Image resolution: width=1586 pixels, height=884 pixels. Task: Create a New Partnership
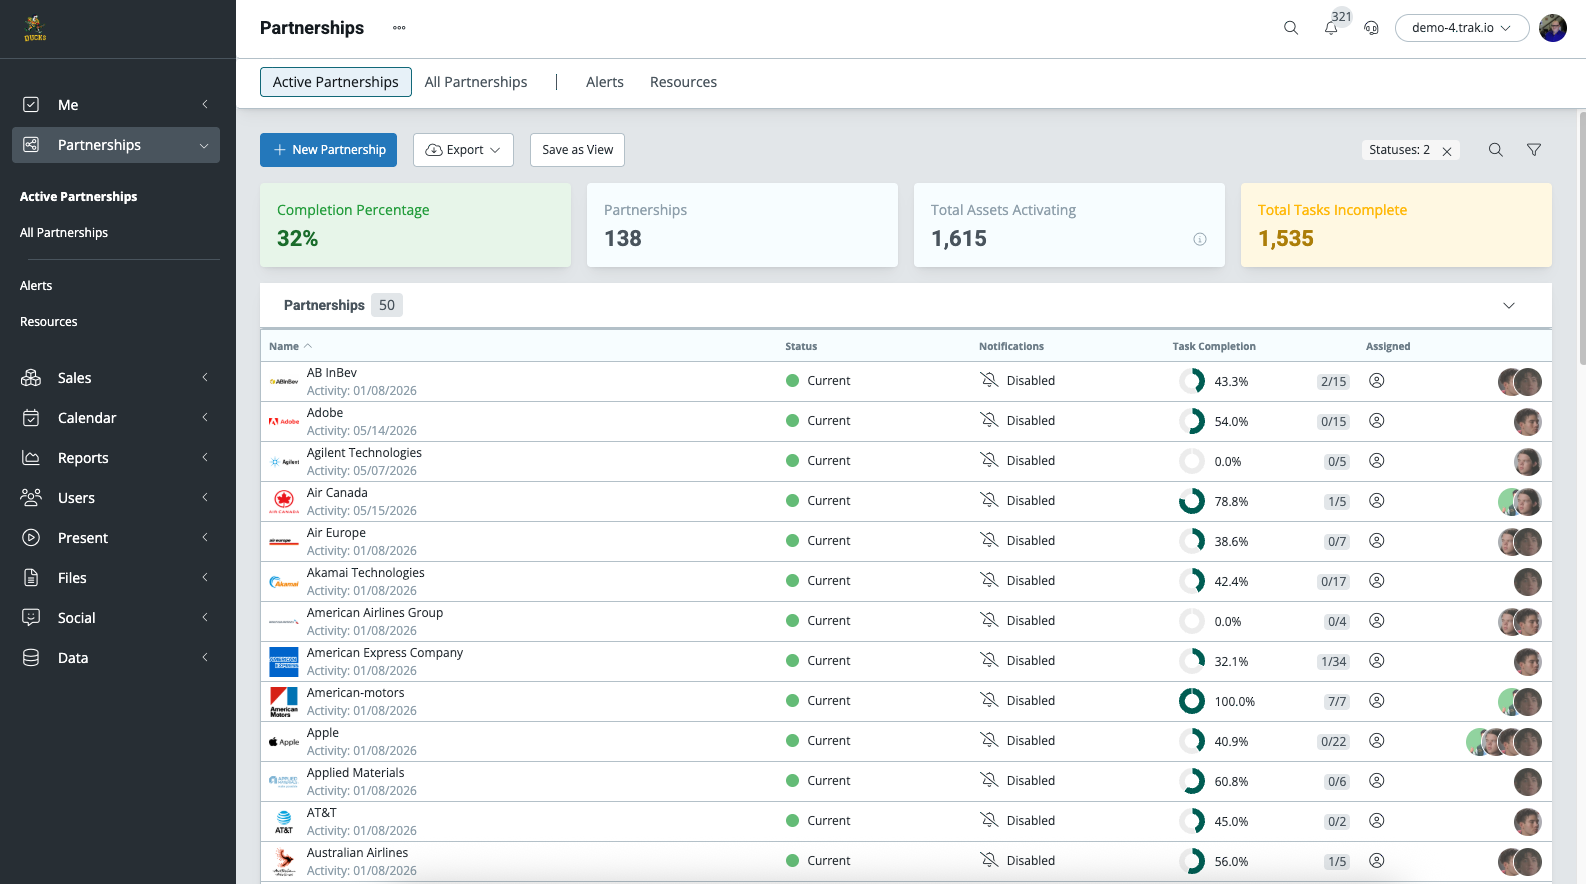(x=328, y=150)
